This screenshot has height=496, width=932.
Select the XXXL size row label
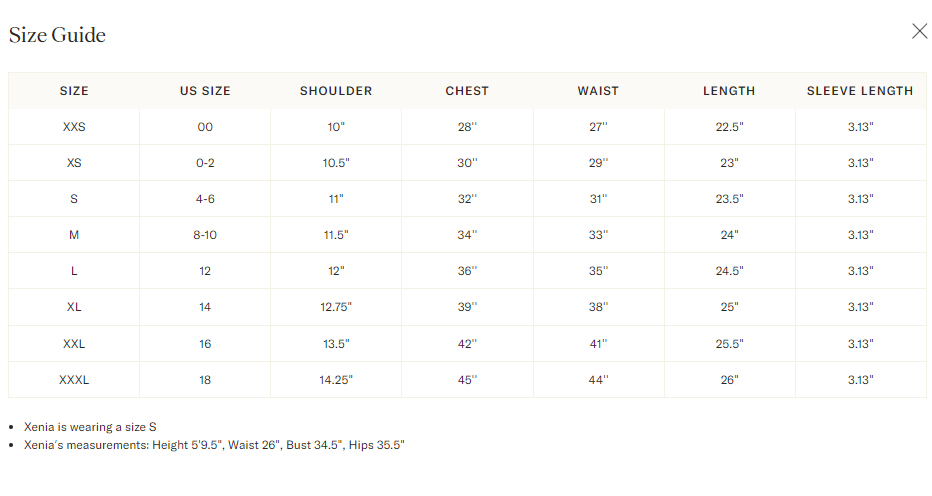[74, 379]
